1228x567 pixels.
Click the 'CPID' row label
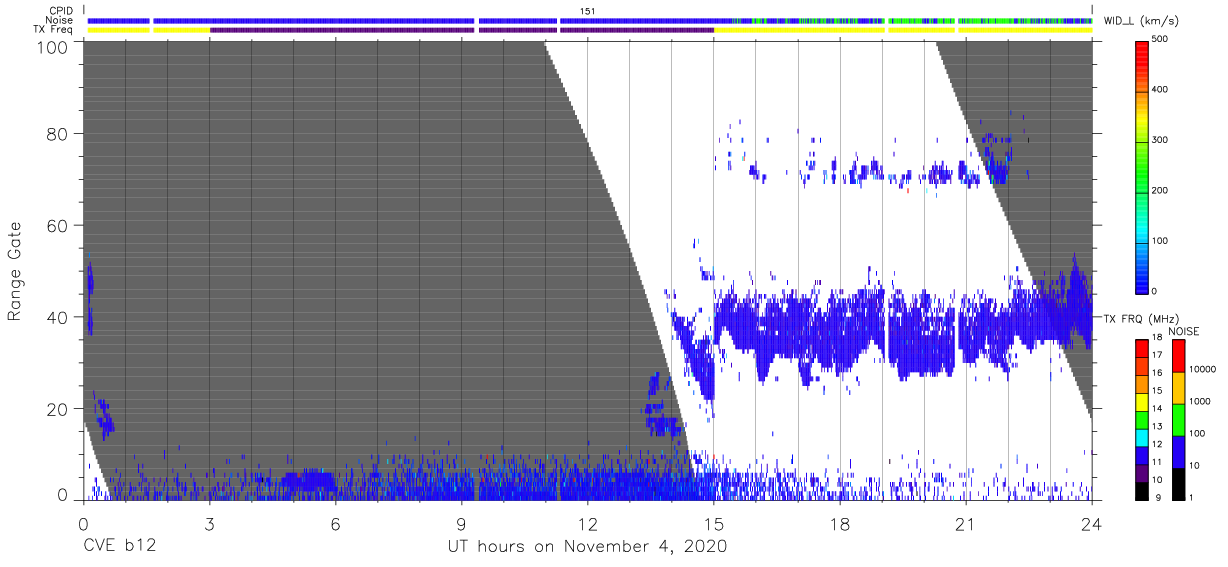tap(62, 11)
